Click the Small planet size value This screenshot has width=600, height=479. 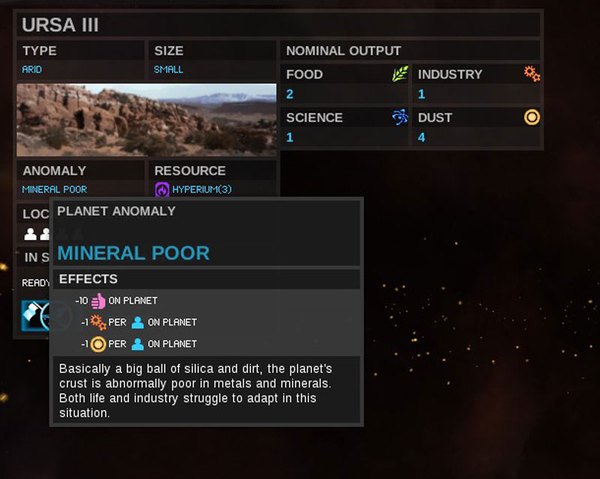pos(168,70)
